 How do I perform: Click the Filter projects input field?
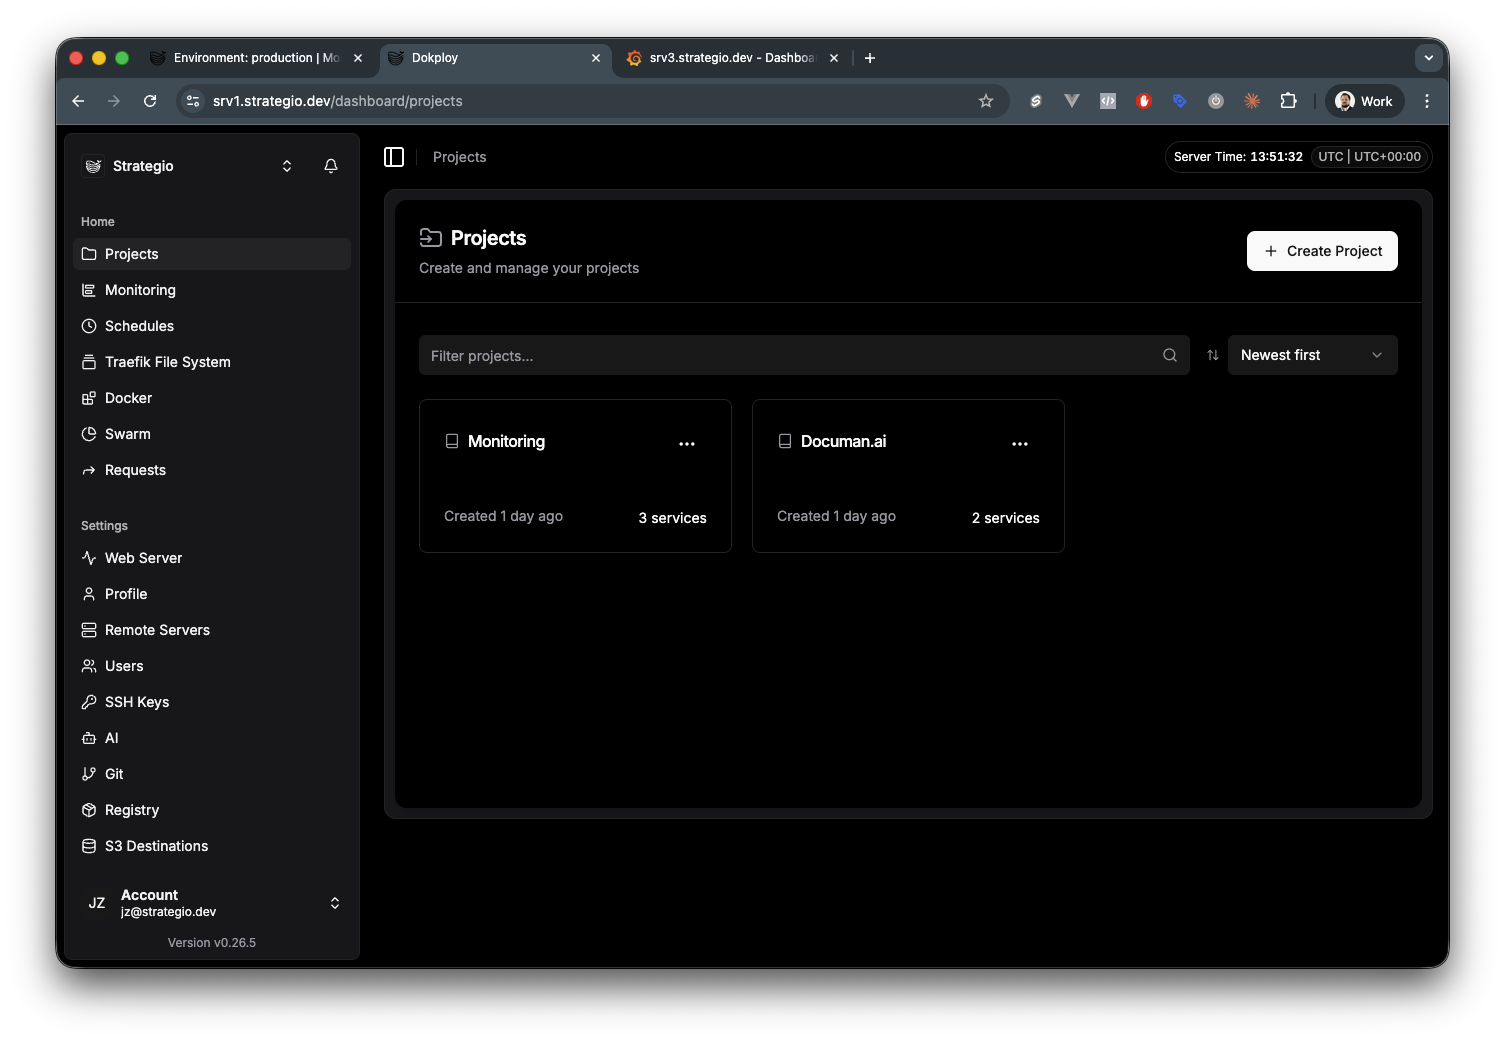pyautogui.click(x=790, y=356)
